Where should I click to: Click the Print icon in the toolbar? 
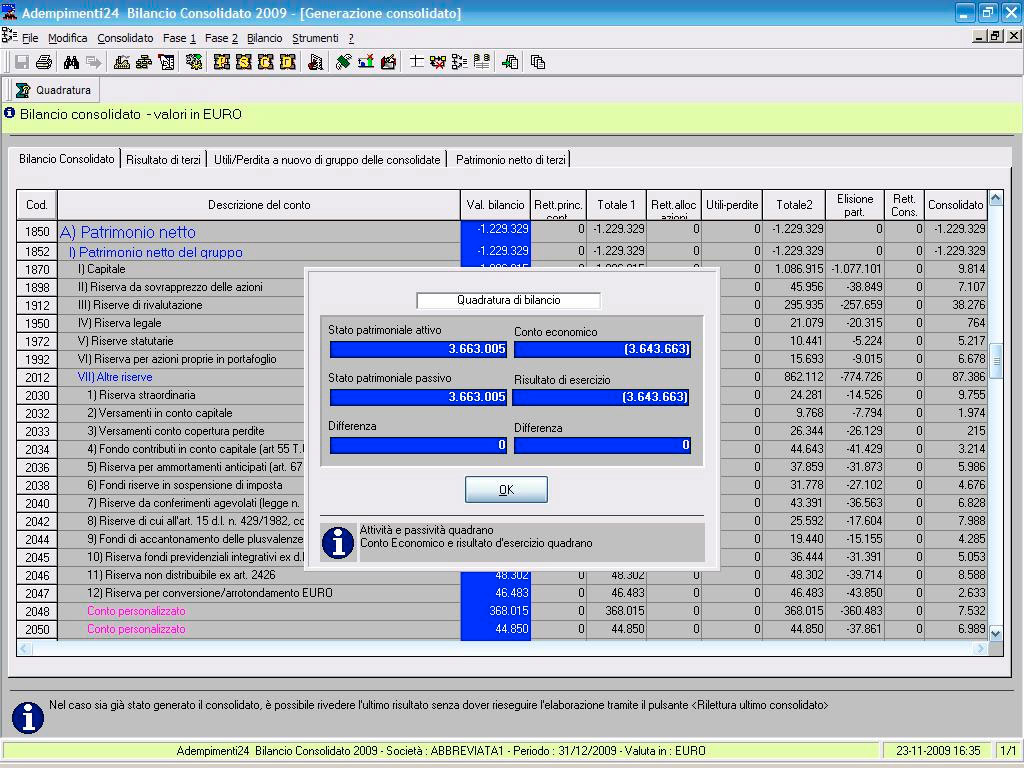[44, 62]
